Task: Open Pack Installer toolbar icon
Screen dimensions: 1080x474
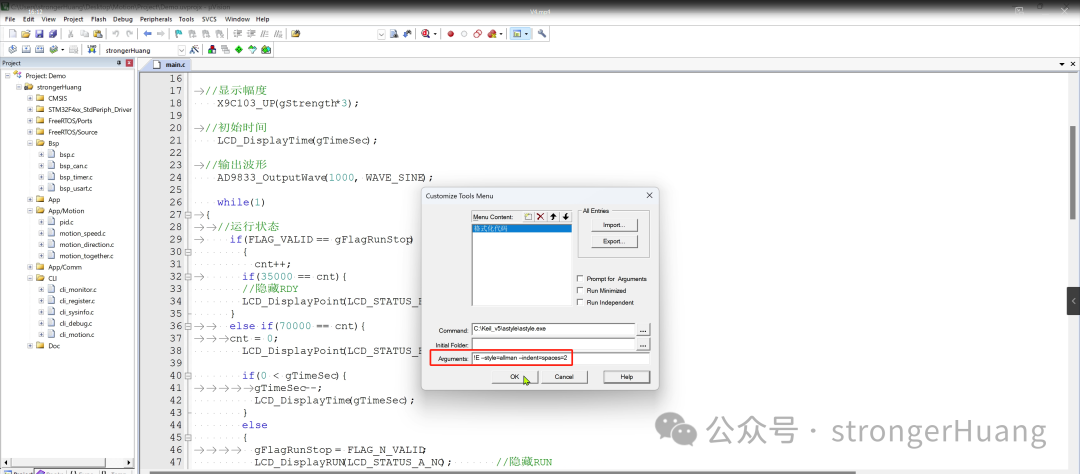Action: [266, 50]
